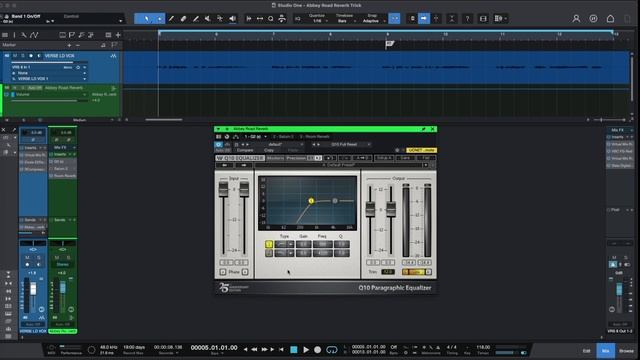This screenshot has width=640, height=360.
Task: Close the Abbey Road Reverb plugin window
Action: coord(432,129)
